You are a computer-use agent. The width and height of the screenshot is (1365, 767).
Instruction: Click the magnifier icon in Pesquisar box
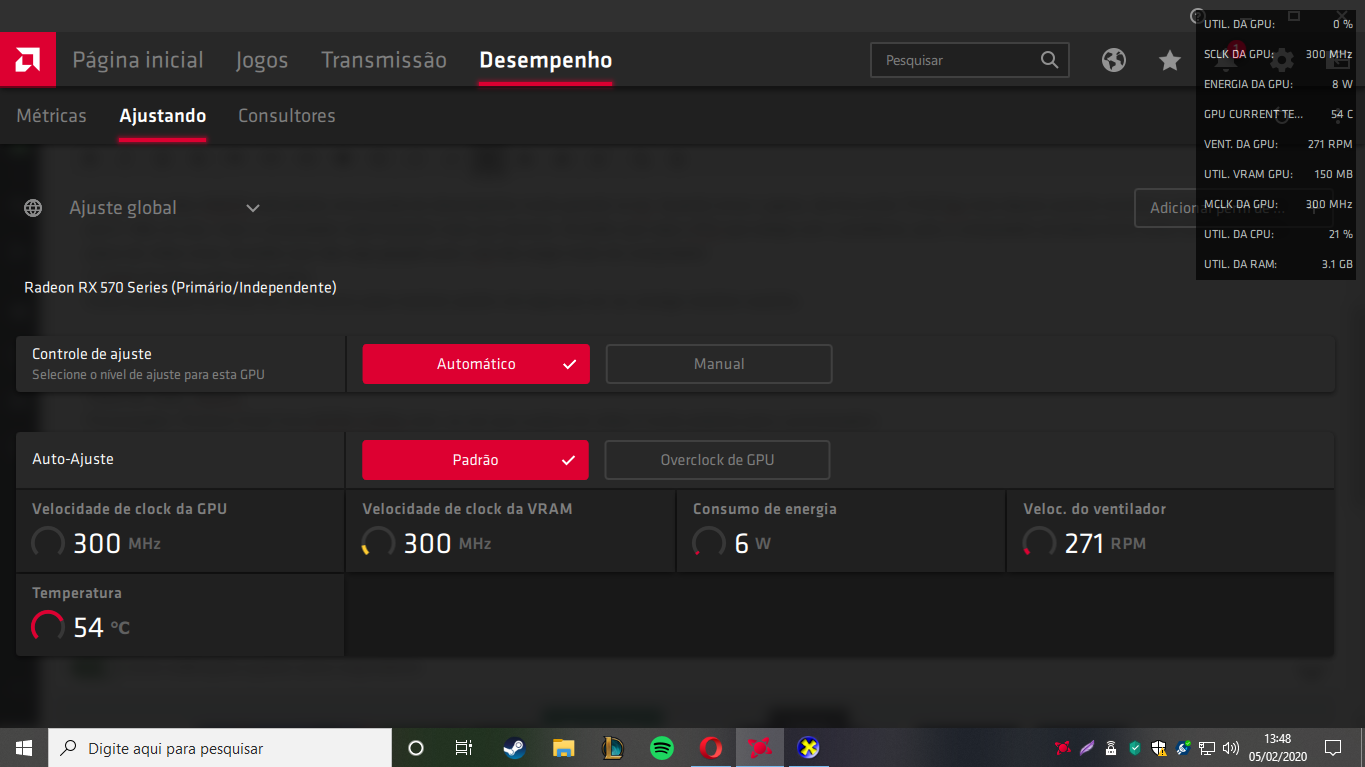1049,60
